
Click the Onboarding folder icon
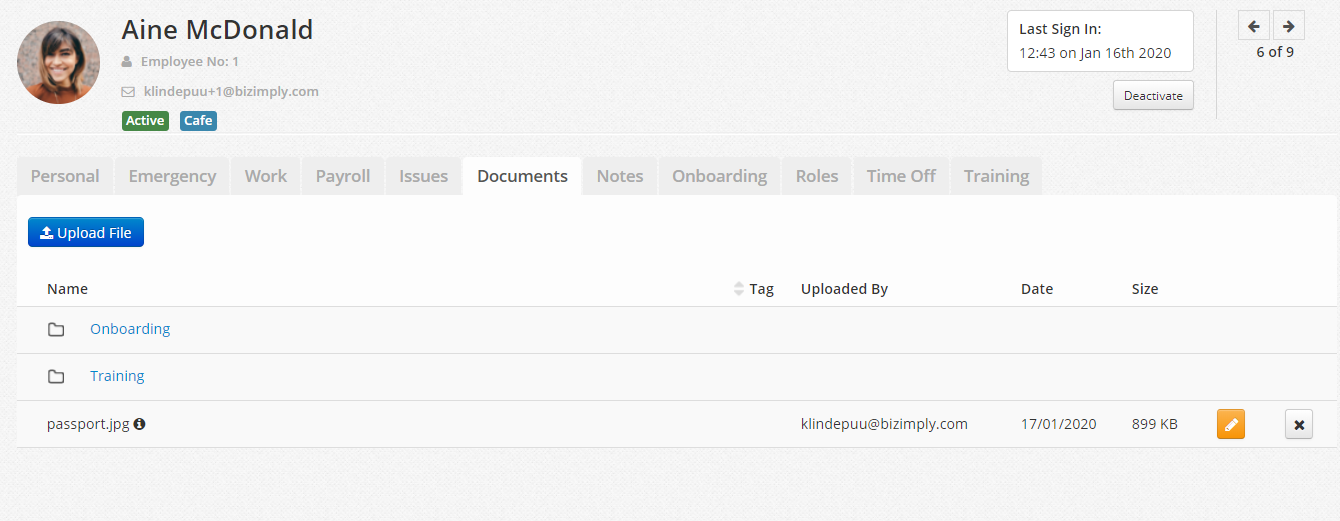pyautogui.click(x=56, y=329)
